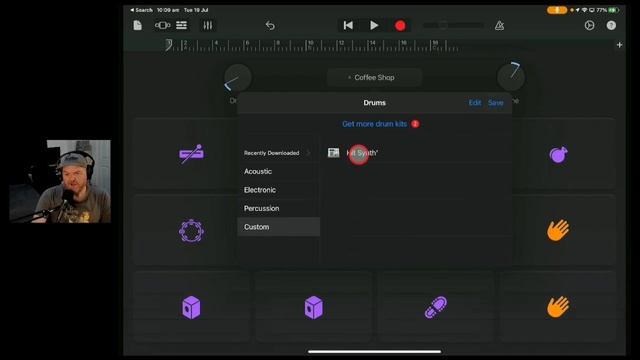
Task: Tap the playhead at the ruler start
Action: tap(168, 44)
